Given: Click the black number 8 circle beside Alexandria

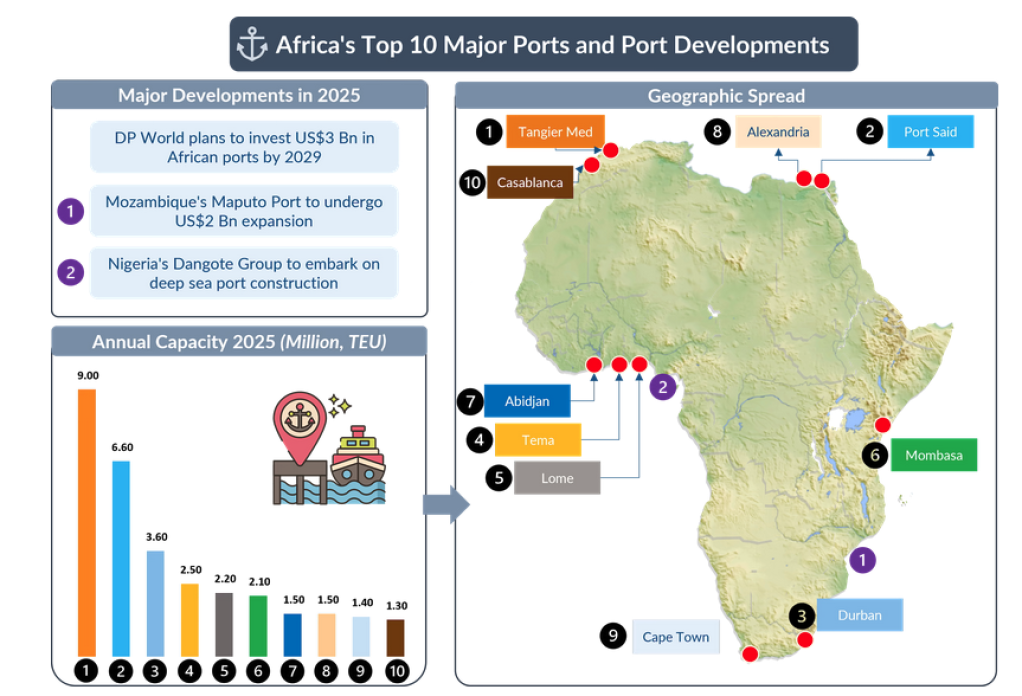Looking at the screenshot, I should pyautogui.click(x=716, y=132).
